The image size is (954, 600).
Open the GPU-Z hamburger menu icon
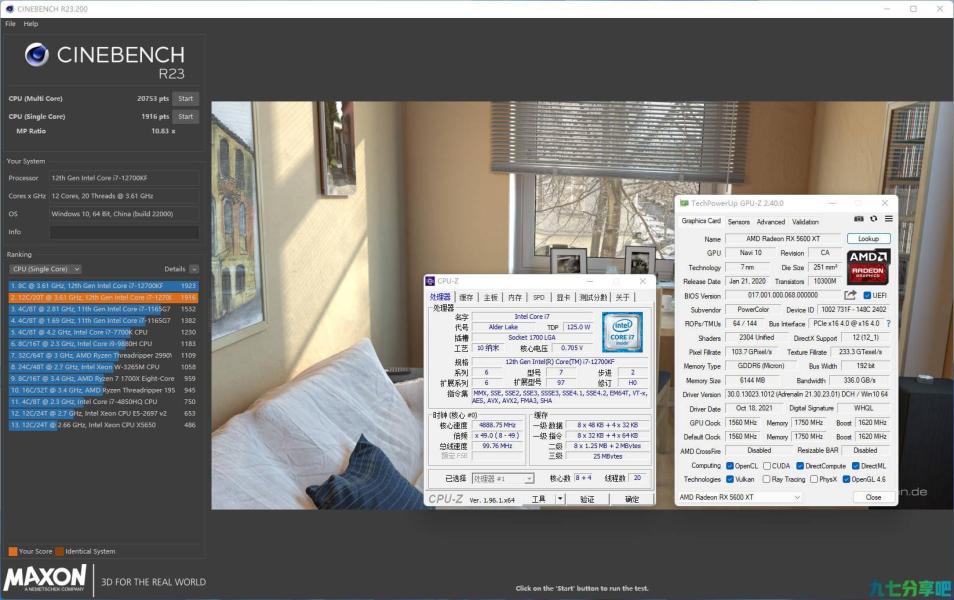888,219
